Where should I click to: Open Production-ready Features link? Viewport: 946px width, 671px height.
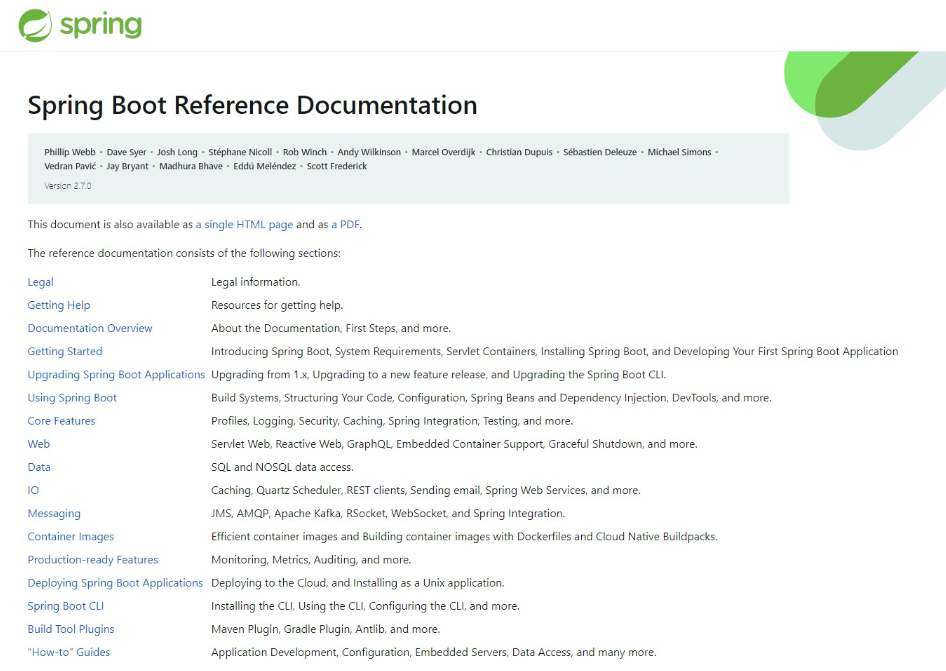[93, 560]
